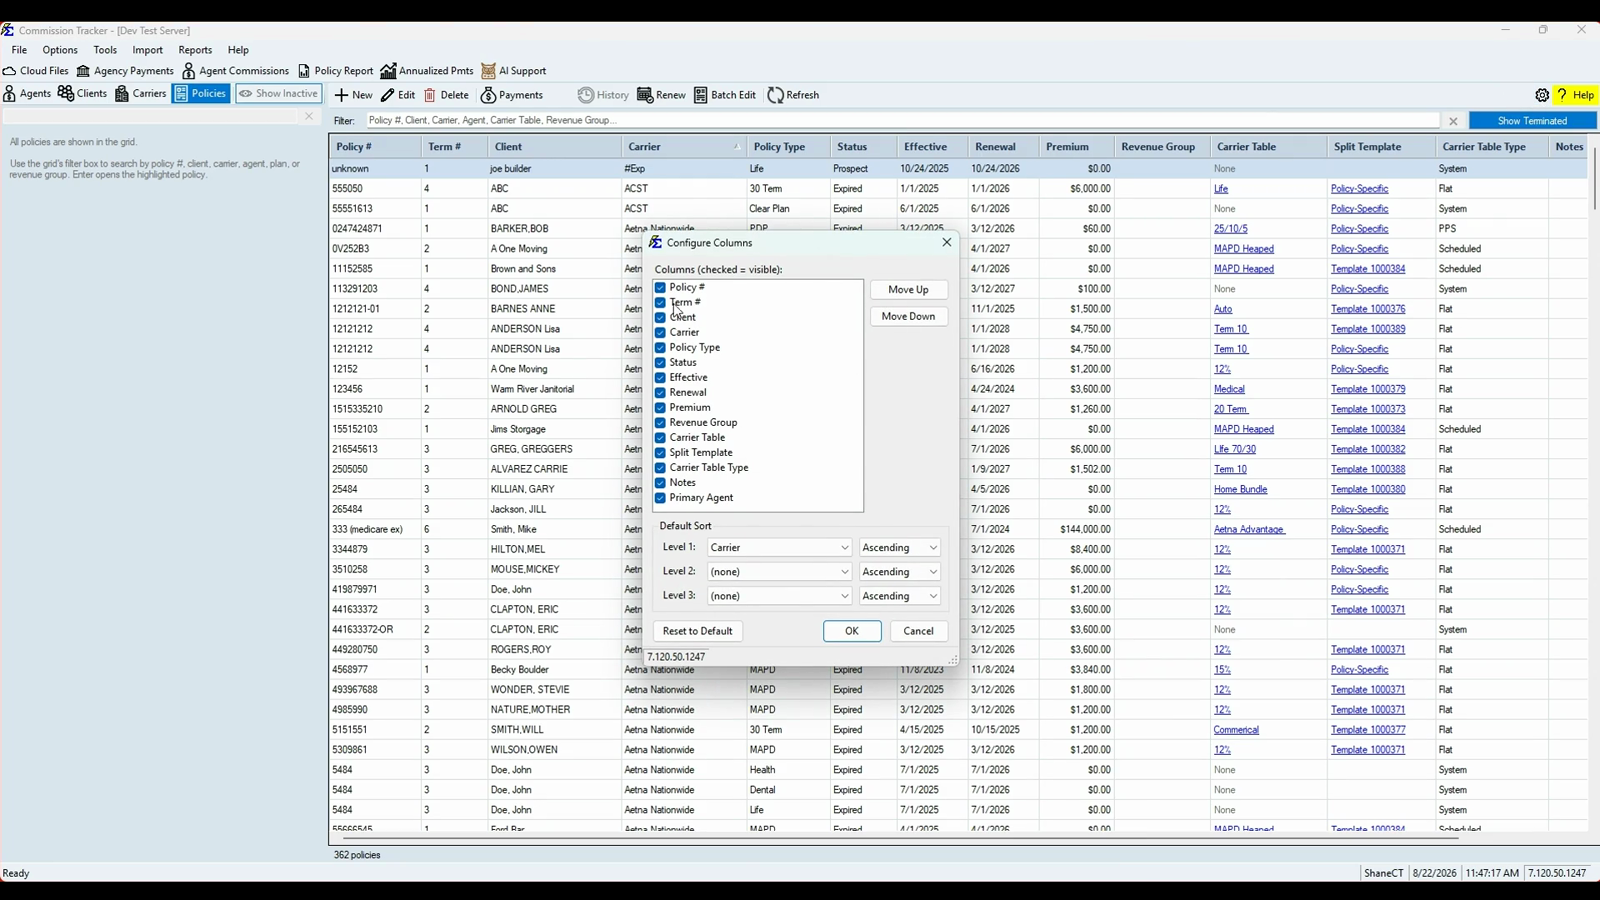The width and height of the screenshot is (1600, 900).
Task: Select Split Template in the columns list
Action: coord(701,452)
